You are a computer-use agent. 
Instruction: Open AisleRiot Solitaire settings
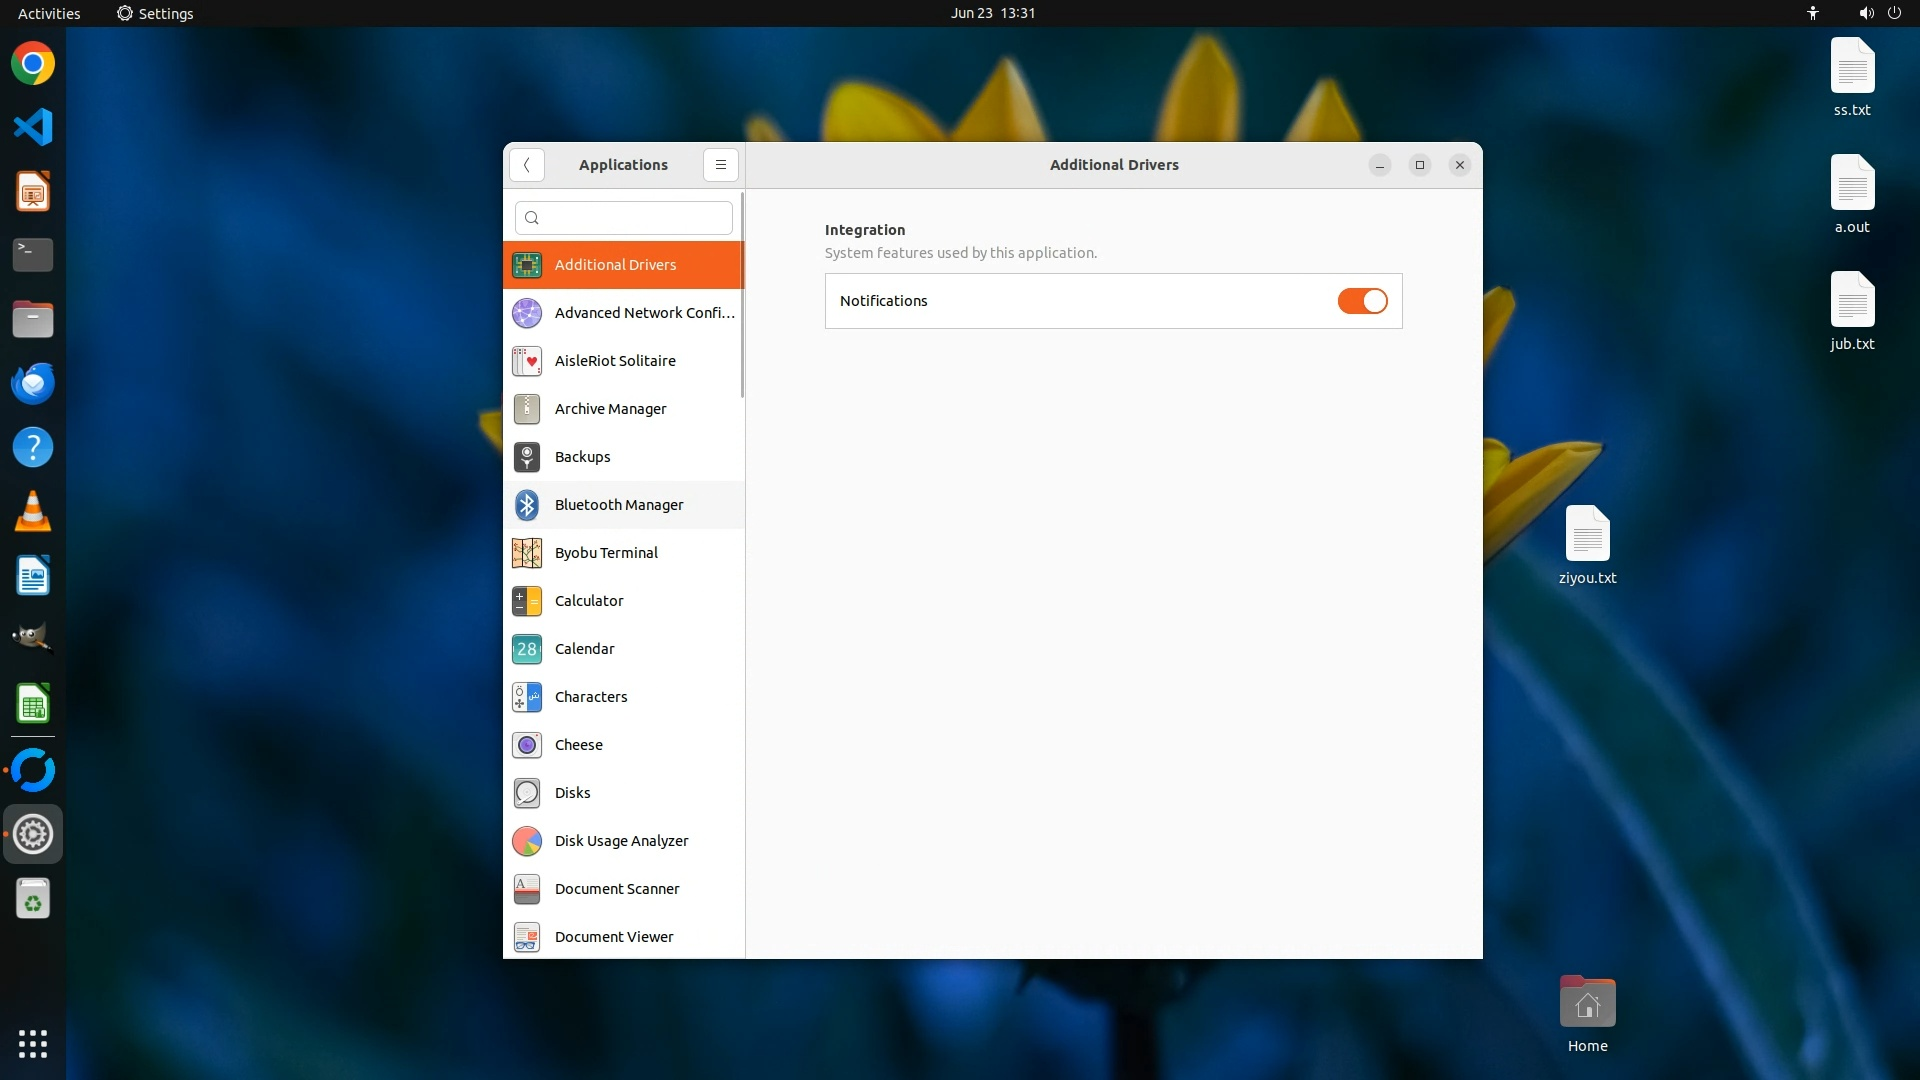point(615,361)
